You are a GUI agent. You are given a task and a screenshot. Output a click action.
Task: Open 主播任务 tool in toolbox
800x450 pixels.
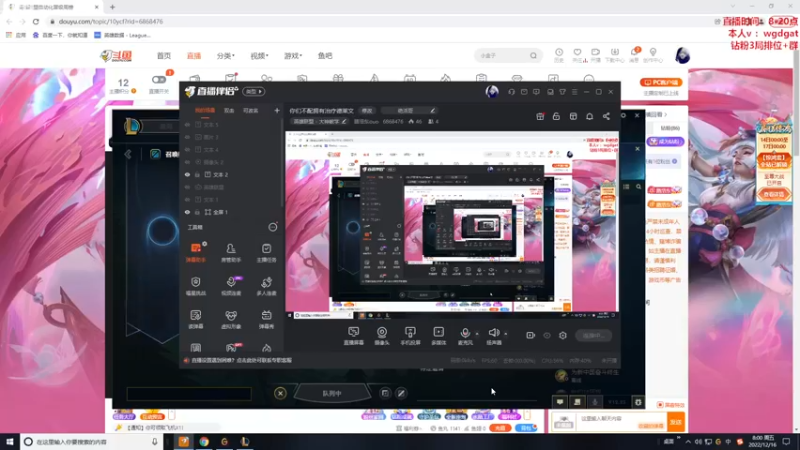click(x=266, y=253)
